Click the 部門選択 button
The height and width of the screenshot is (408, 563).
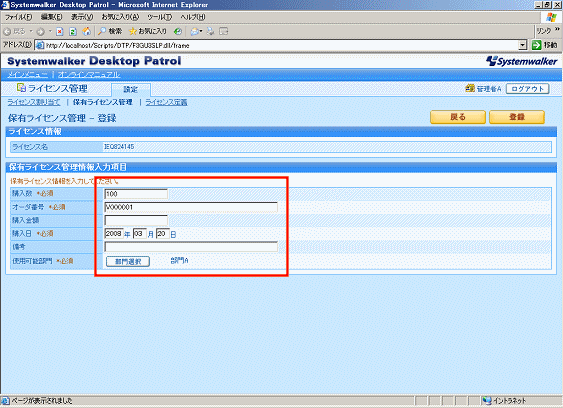[x=128, y=261]
